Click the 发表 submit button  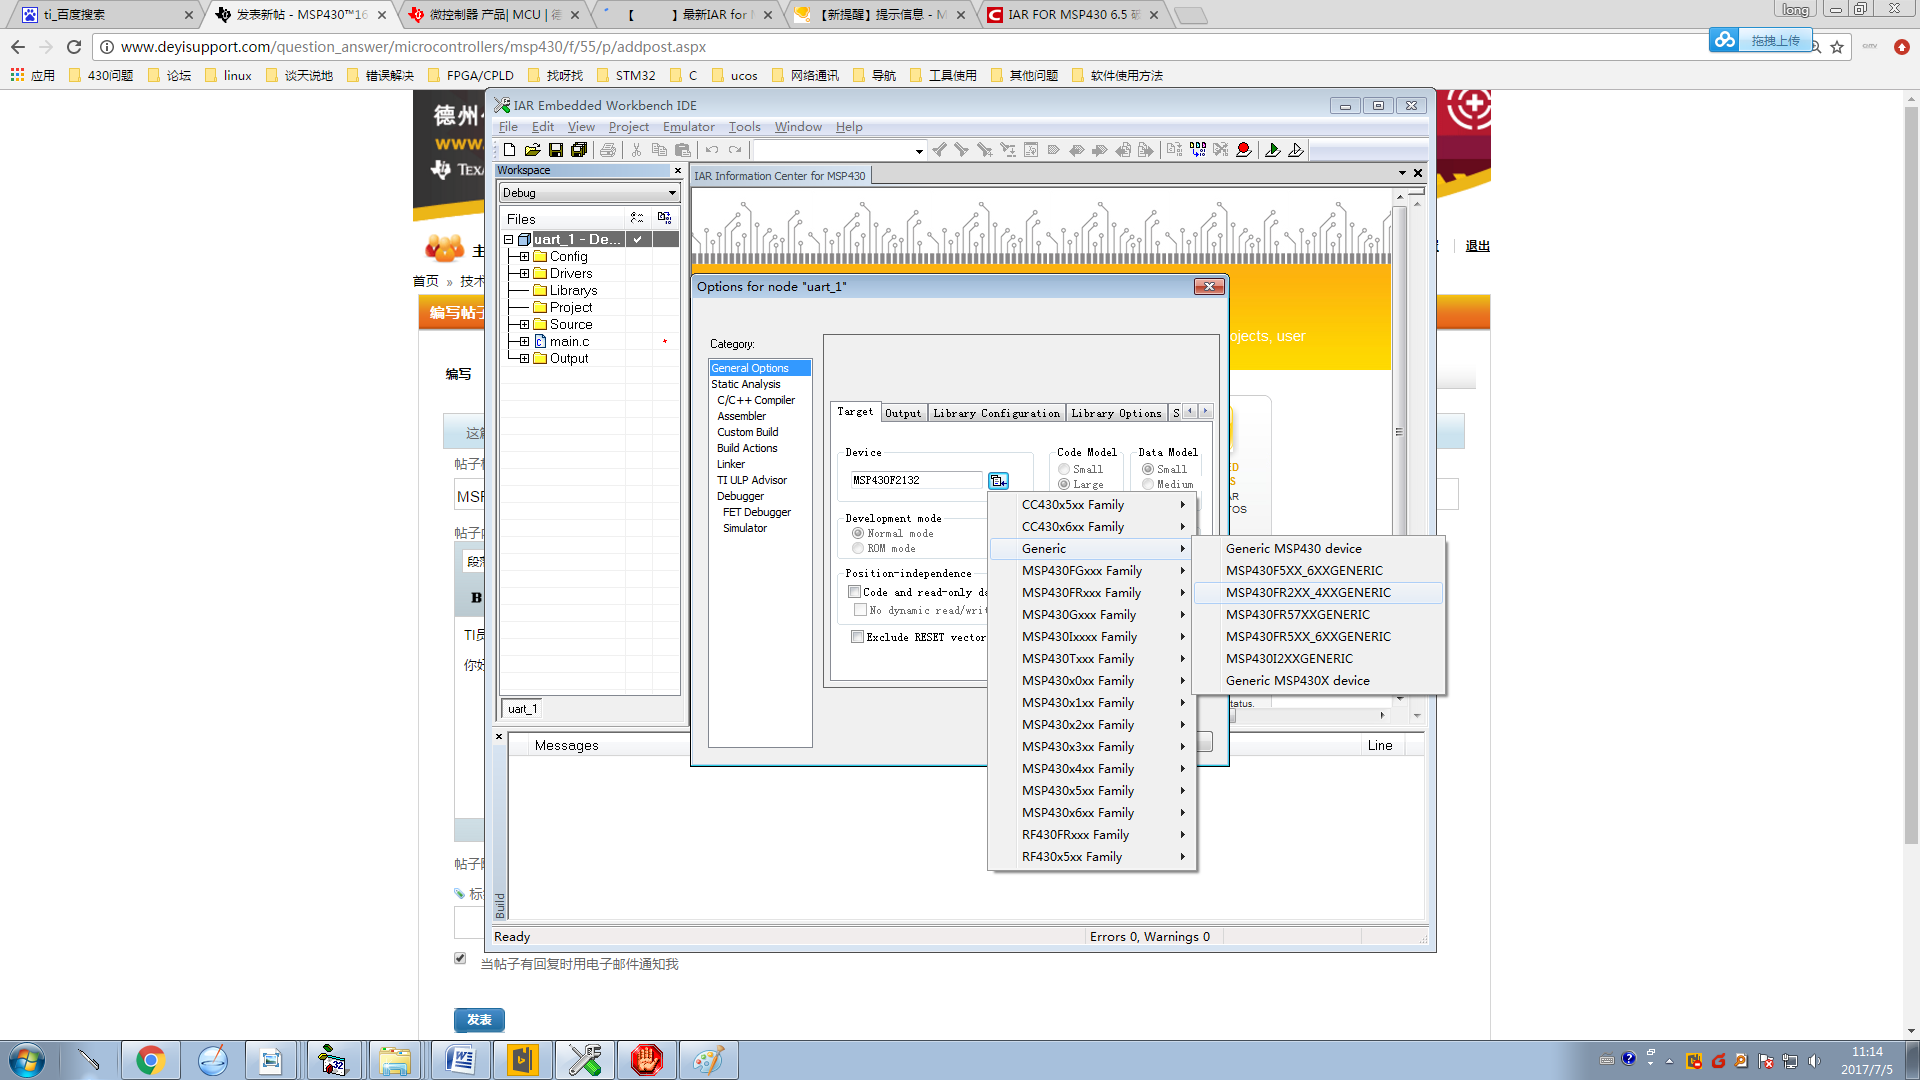coord(479,1019)
